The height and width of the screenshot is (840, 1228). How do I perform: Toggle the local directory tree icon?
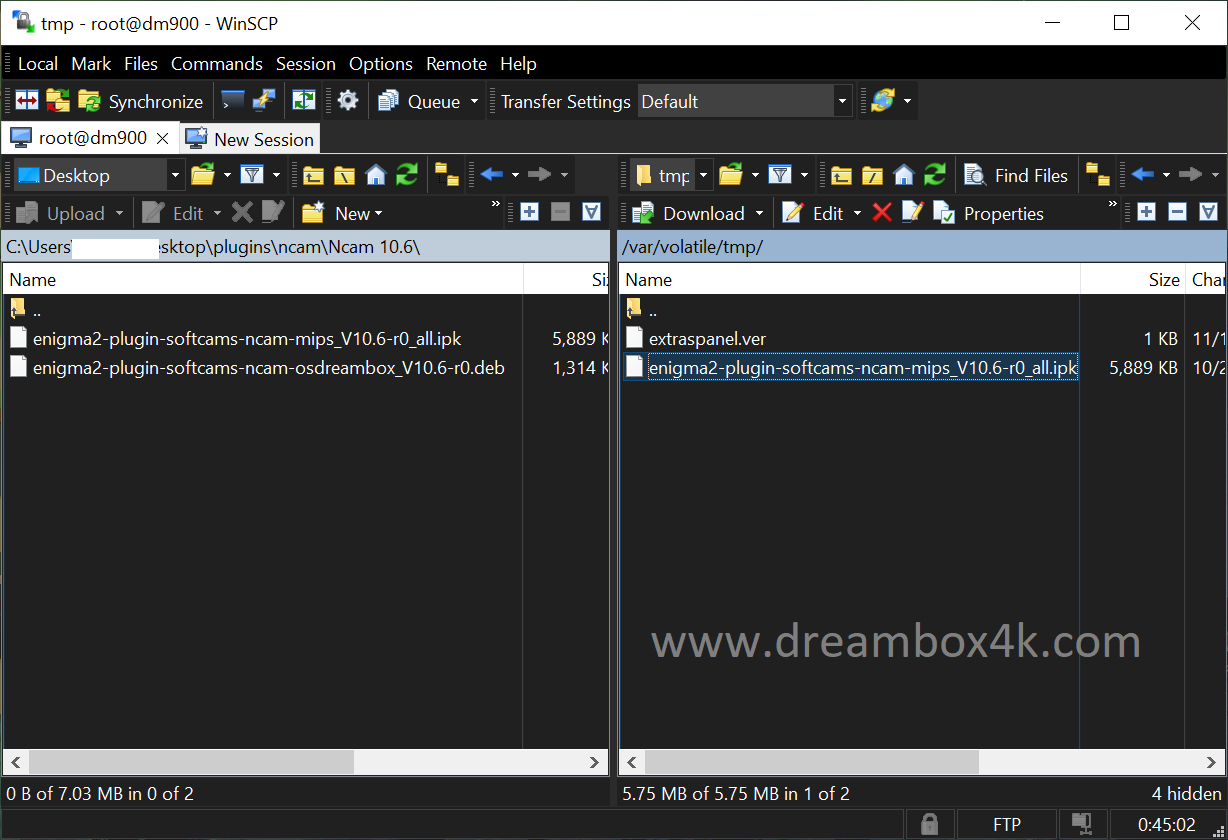[446, 175]
